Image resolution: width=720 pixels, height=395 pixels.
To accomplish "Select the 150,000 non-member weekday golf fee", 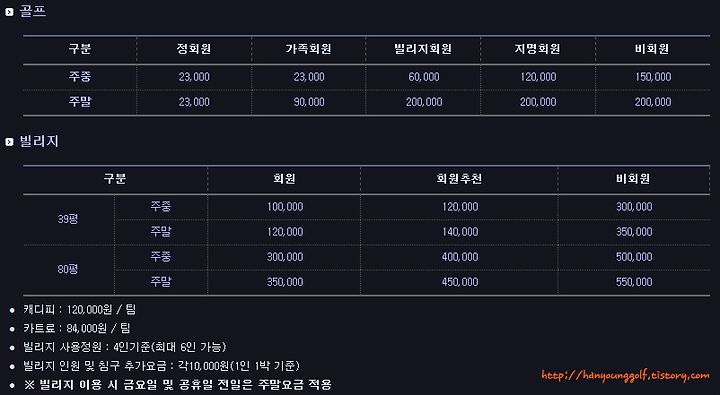I will pos(653,77).
